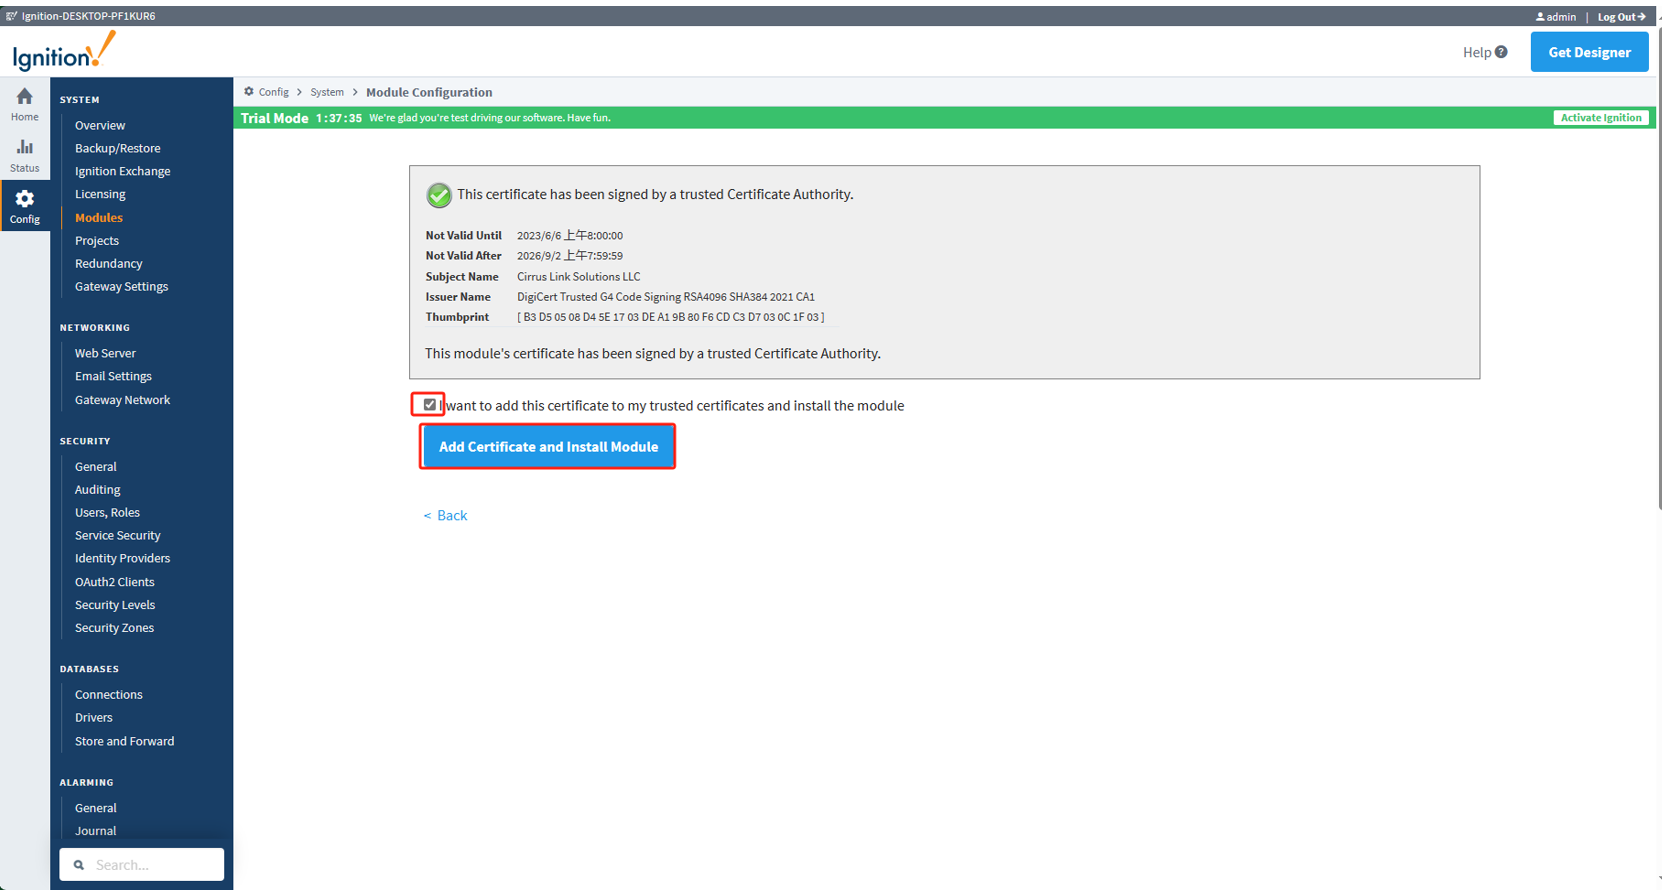Click the Issuer Name DigiCert value
Viewport: 1662px width, 895px height.
tap(665, 297)
